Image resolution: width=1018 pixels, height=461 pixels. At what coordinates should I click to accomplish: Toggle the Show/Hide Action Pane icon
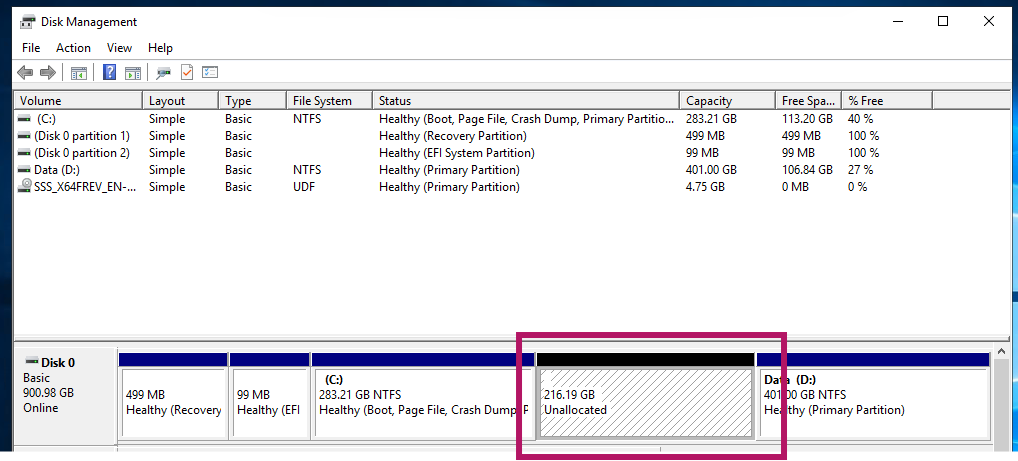(x=132, y=73)
